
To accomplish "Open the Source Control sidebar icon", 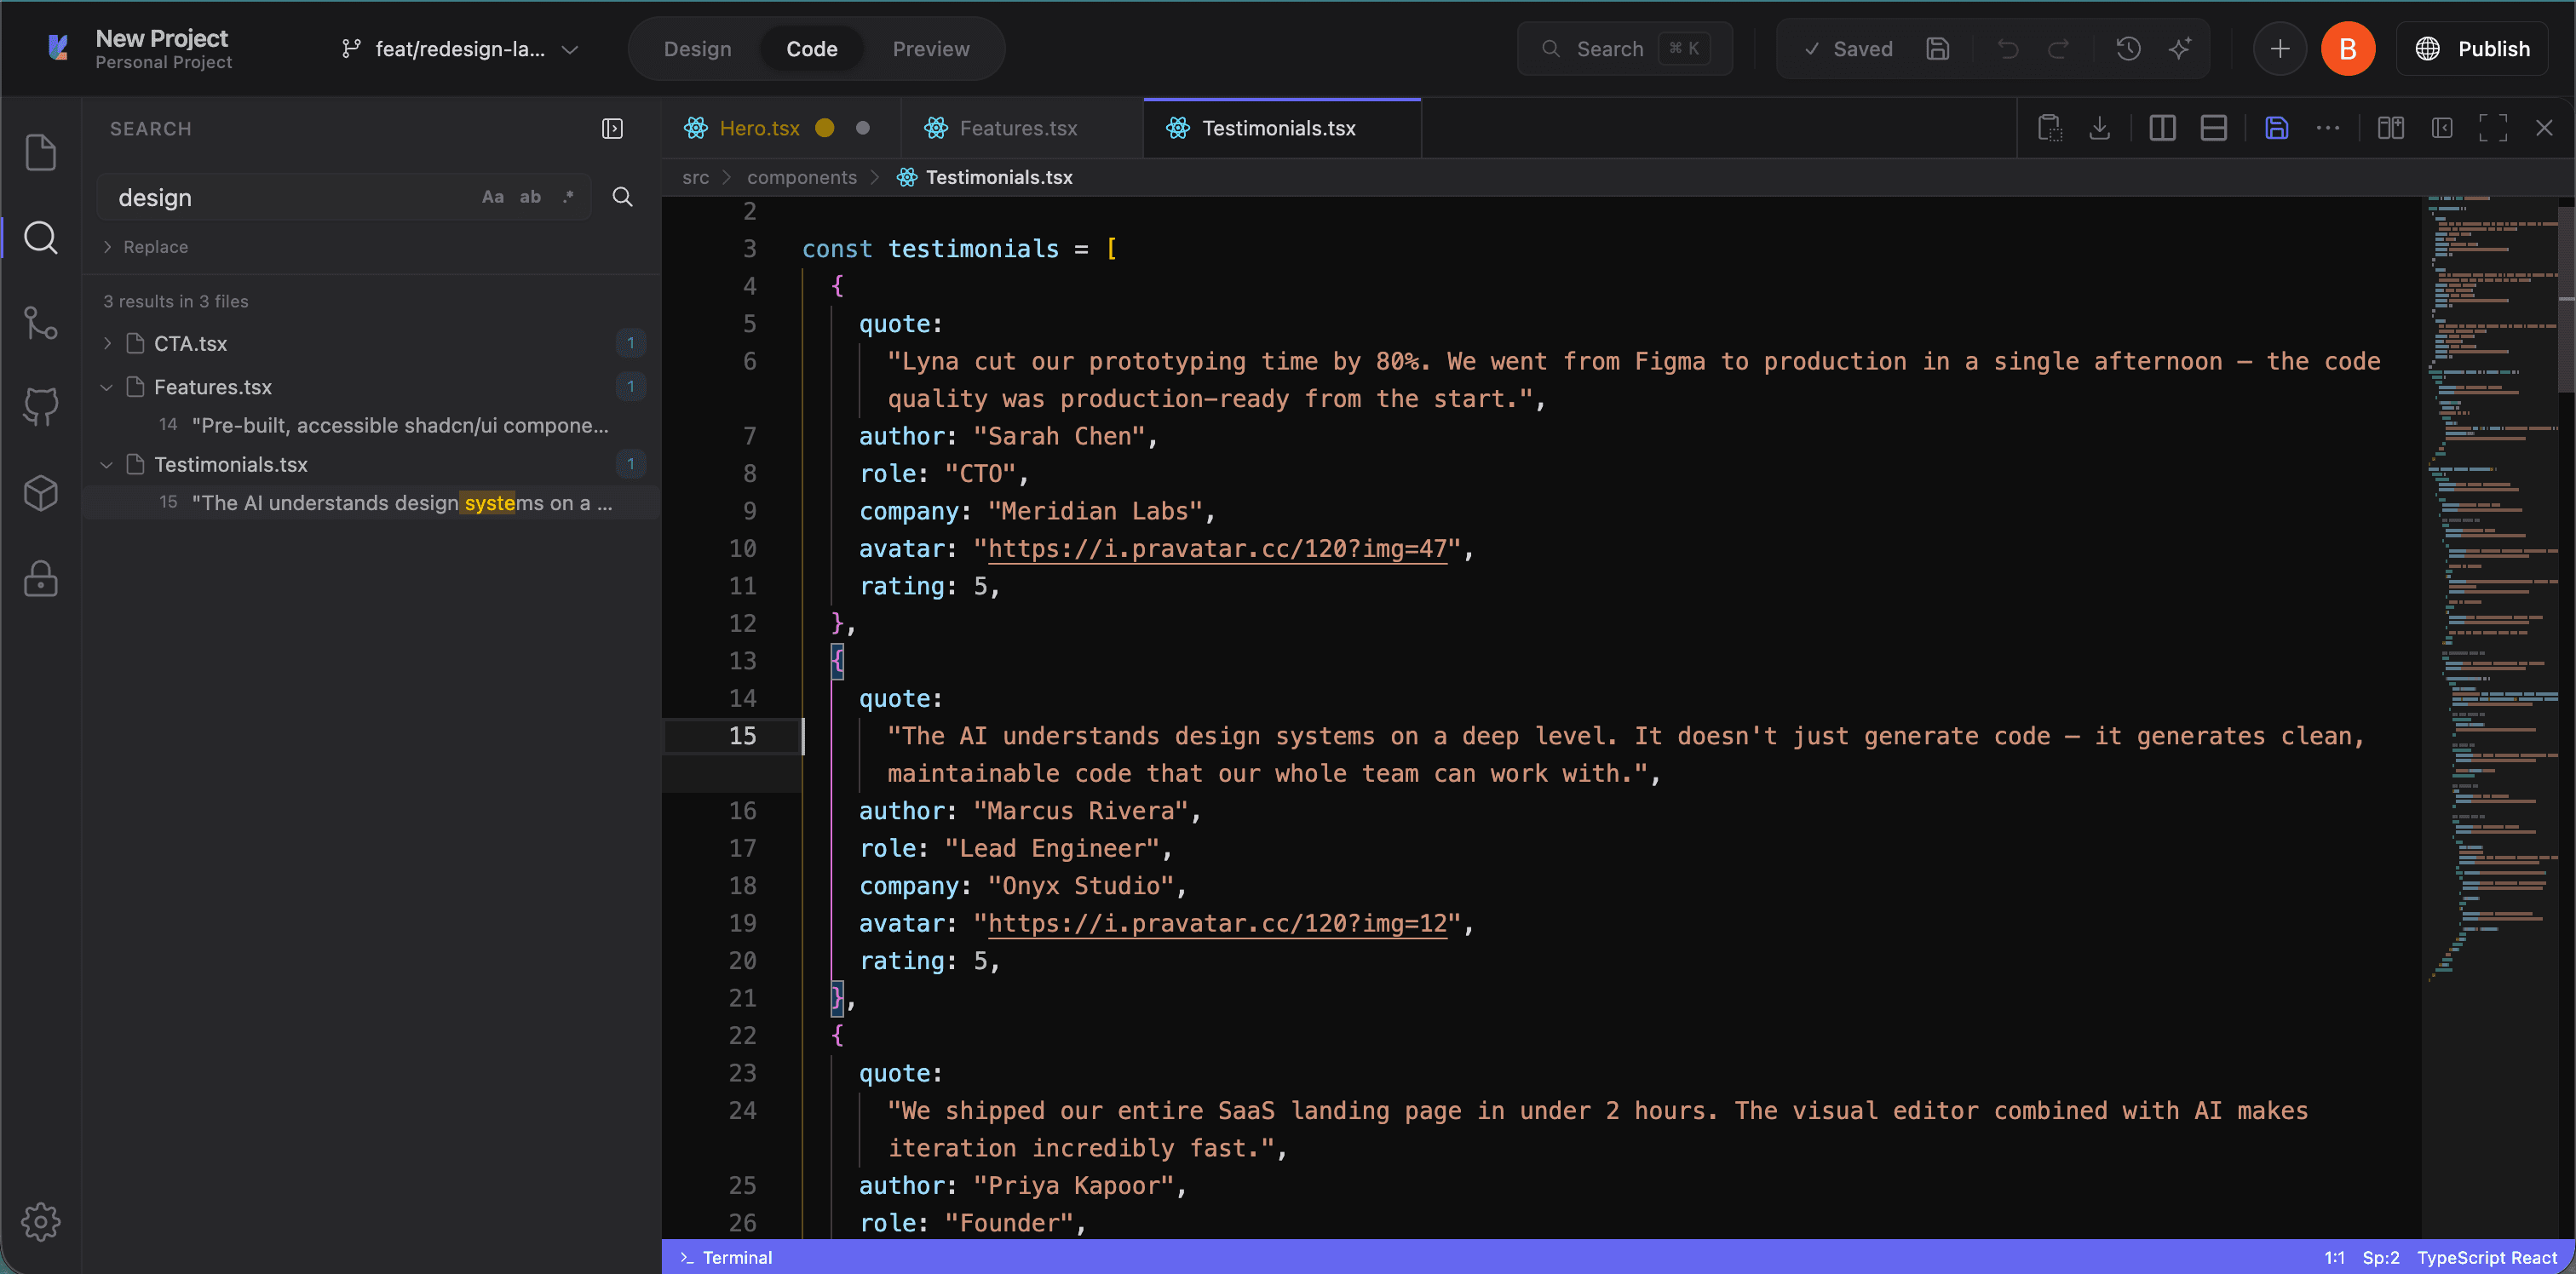I will [40, 322].
